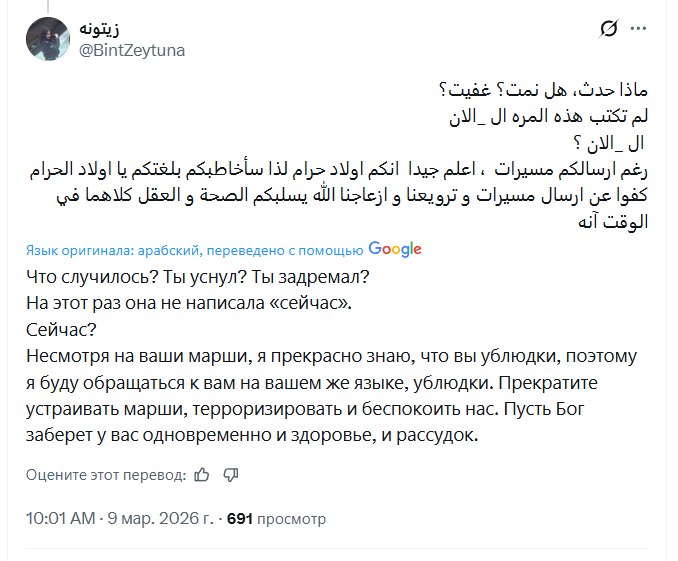Click the 10:01 AM post timestamp
678x561 pixels.
[61, 519]
